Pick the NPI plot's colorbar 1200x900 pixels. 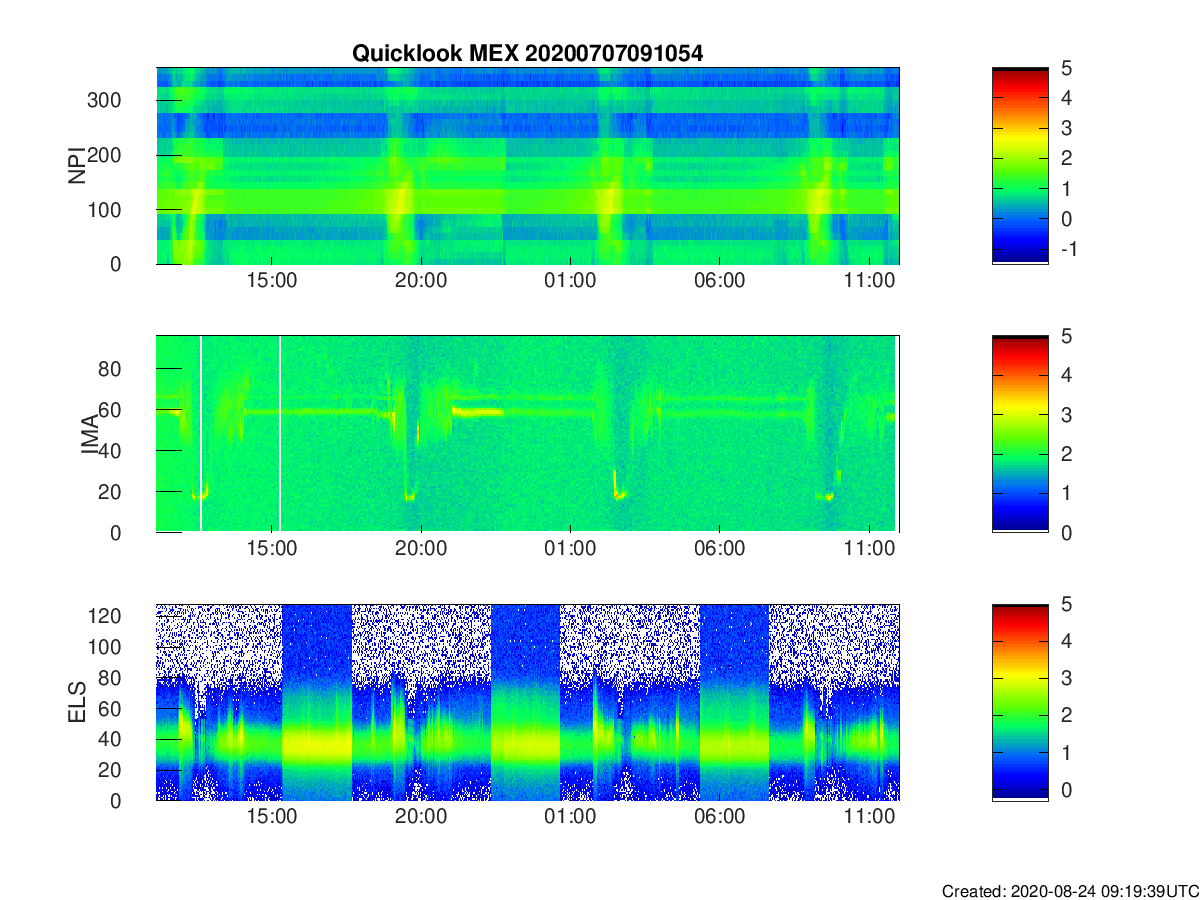coord(1020,166)
